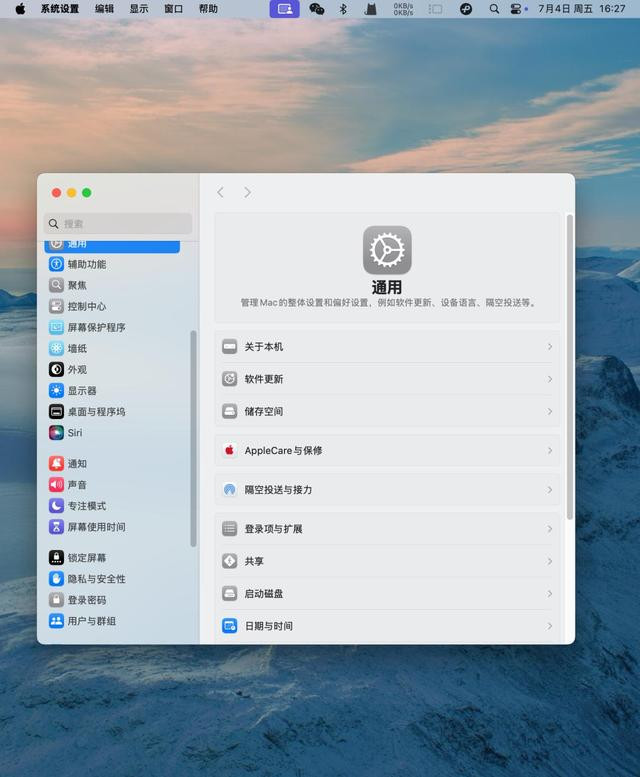Click the 软件更新 label
The height and width of the screenshot is (777, 640).
click(264, 379)
